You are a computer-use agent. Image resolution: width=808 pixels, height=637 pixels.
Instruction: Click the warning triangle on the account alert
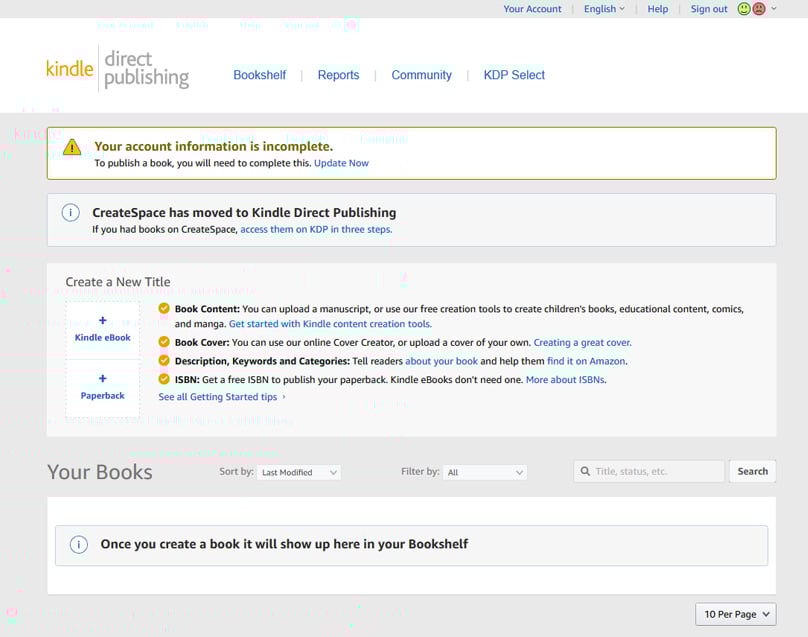(71, 146)
